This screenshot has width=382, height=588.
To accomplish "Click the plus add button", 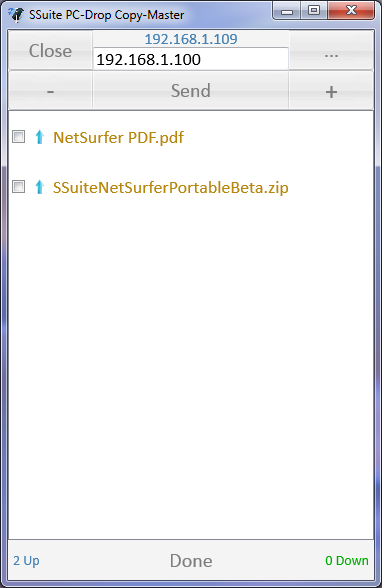I will point(331,90).
